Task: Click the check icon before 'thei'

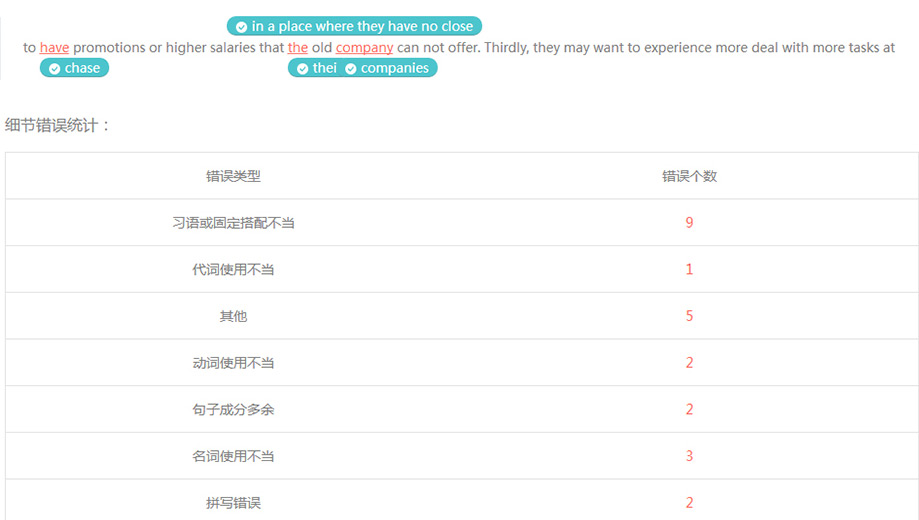Action: [x=302, y=69]
